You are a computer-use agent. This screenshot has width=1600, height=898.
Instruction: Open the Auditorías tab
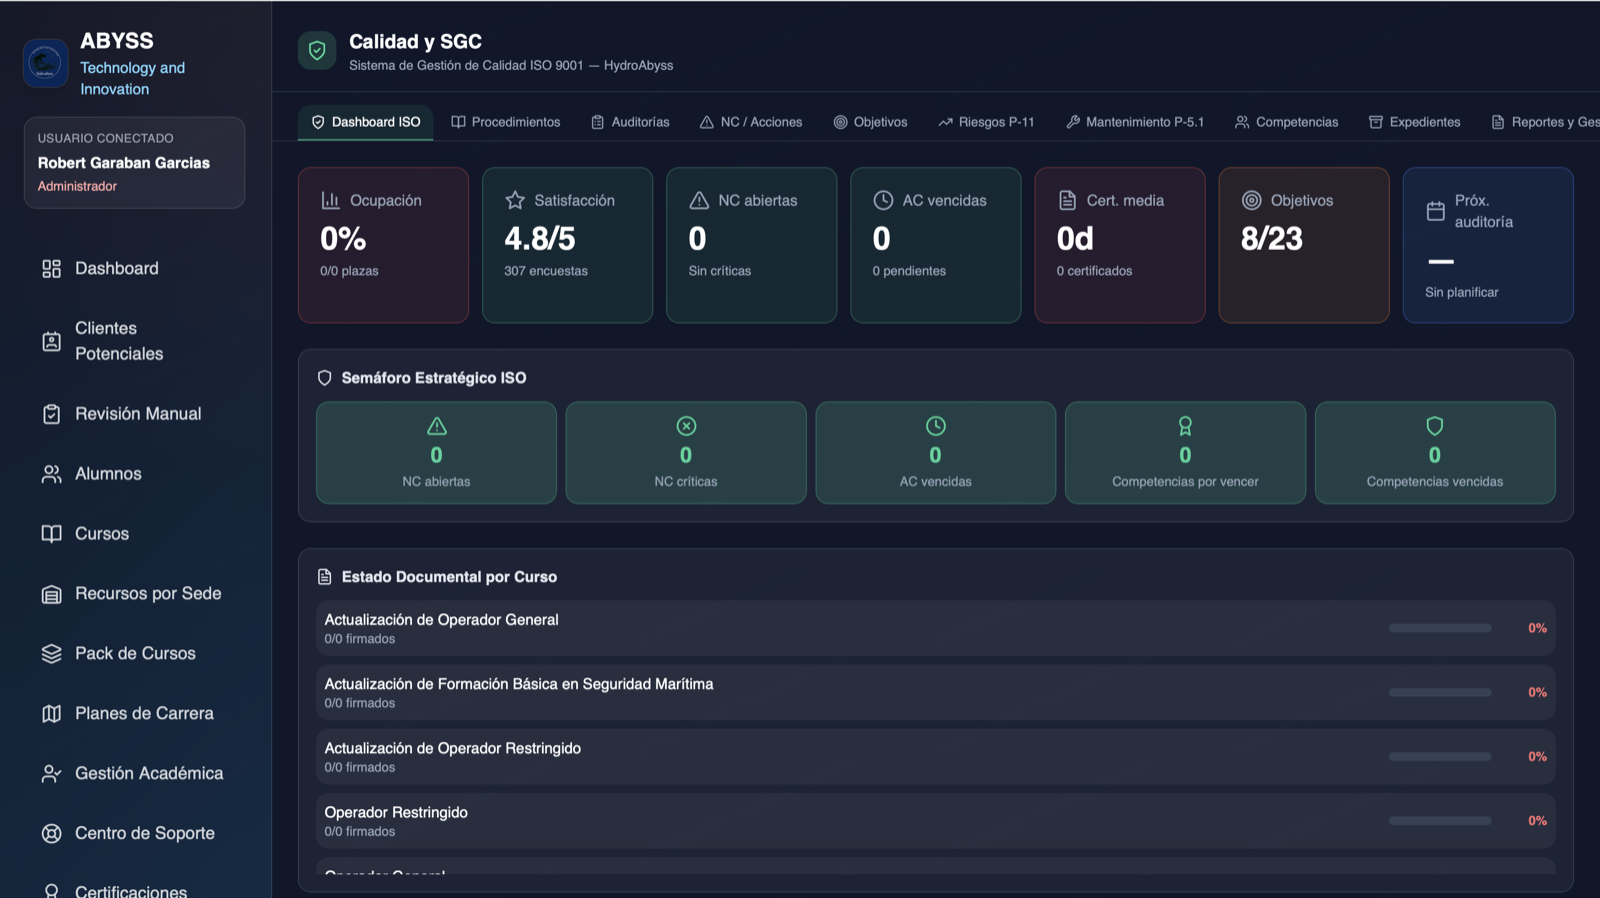tap(630, 122)
